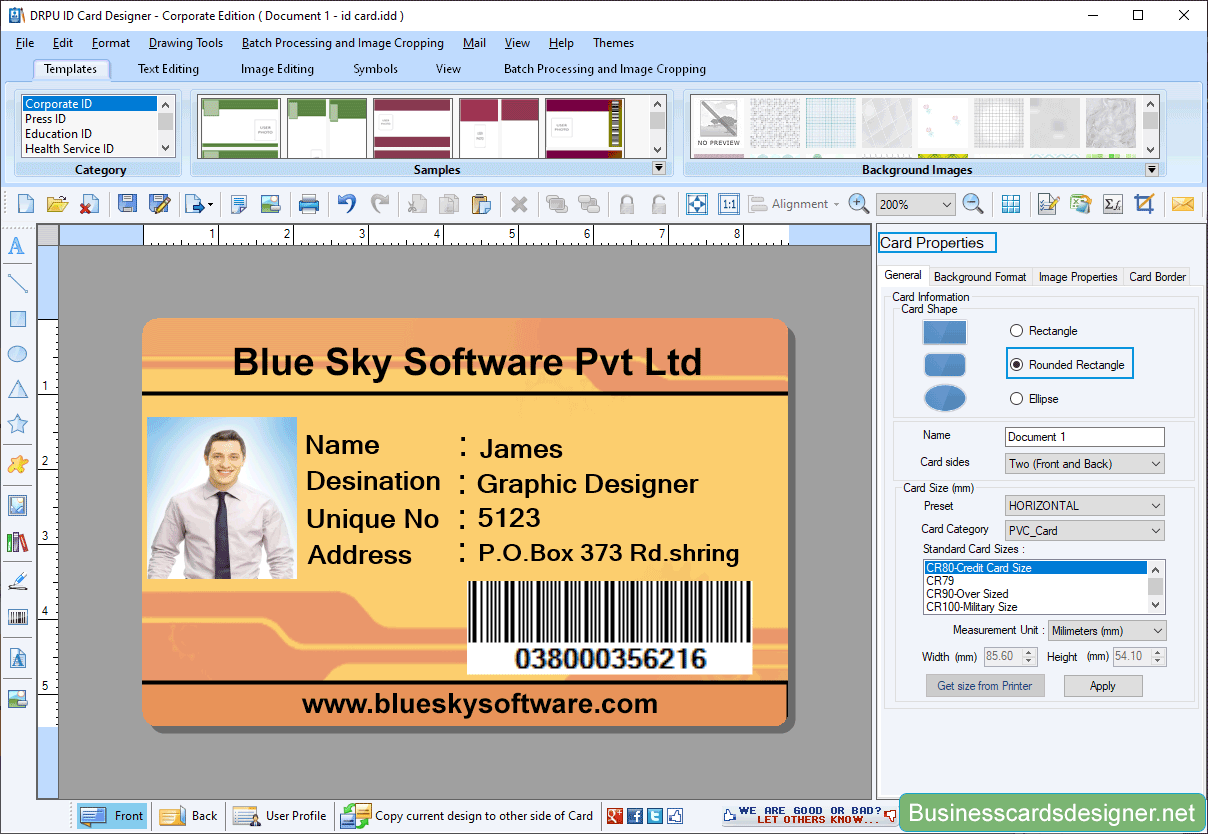Toggle the grid view icon
This screenshot has width=1208, height=834.
coord(1011,204)
